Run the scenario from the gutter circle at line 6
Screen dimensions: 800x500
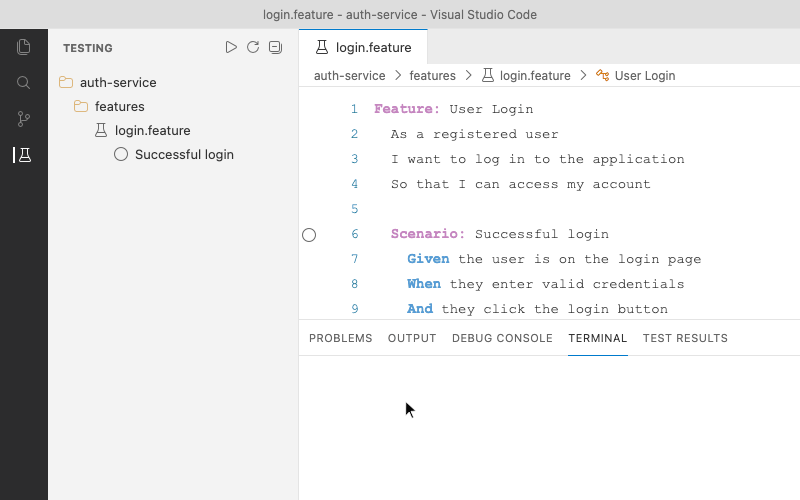coord(309,235)
